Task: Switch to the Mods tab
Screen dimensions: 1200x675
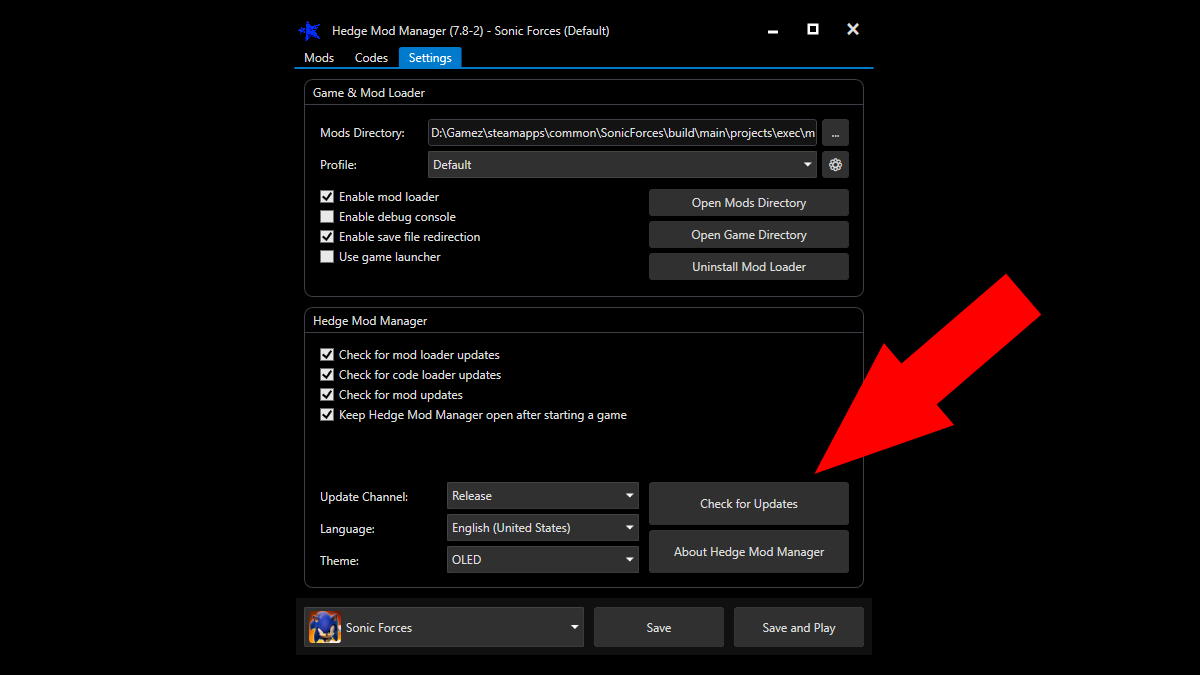Action: pyautogui.click(x=318, y=57)
